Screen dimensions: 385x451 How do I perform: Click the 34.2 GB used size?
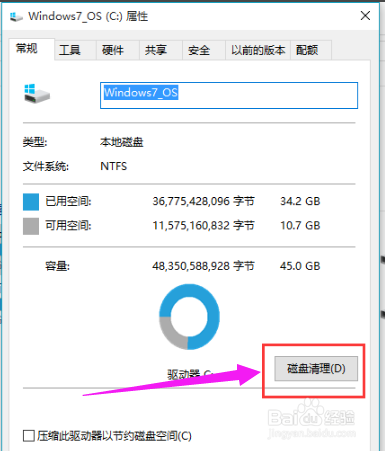tap(300, 201)
